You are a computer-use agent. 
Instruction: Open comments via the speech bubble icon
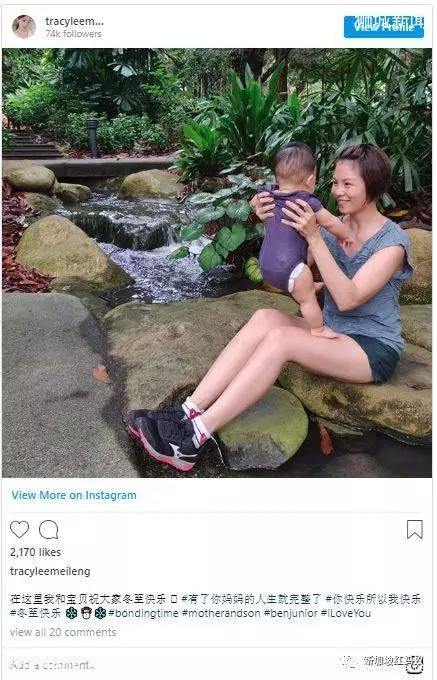click(49, 530)
